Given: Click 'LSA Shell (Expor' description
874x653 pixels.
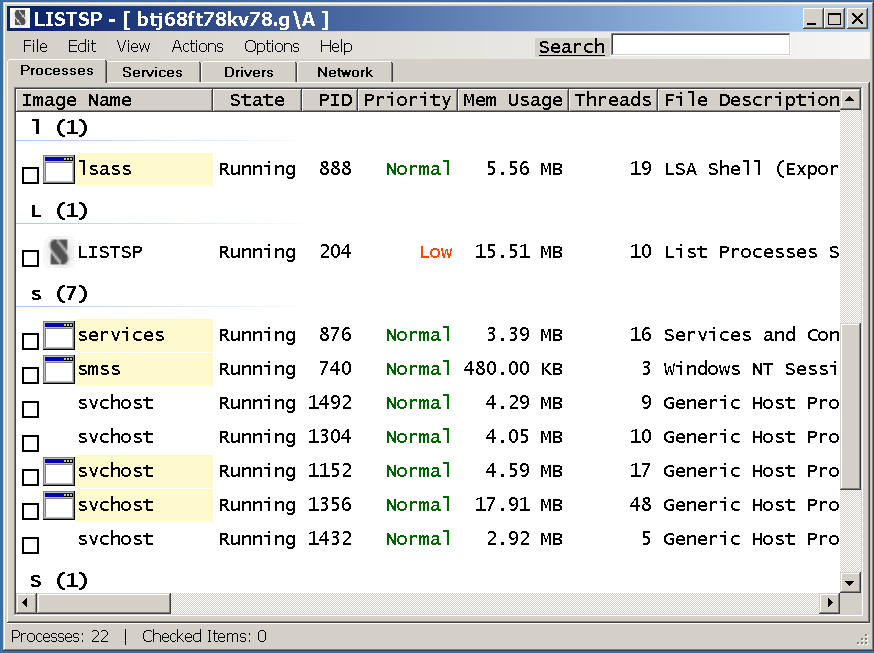Looking at the screenshot, I should [751, 169].
